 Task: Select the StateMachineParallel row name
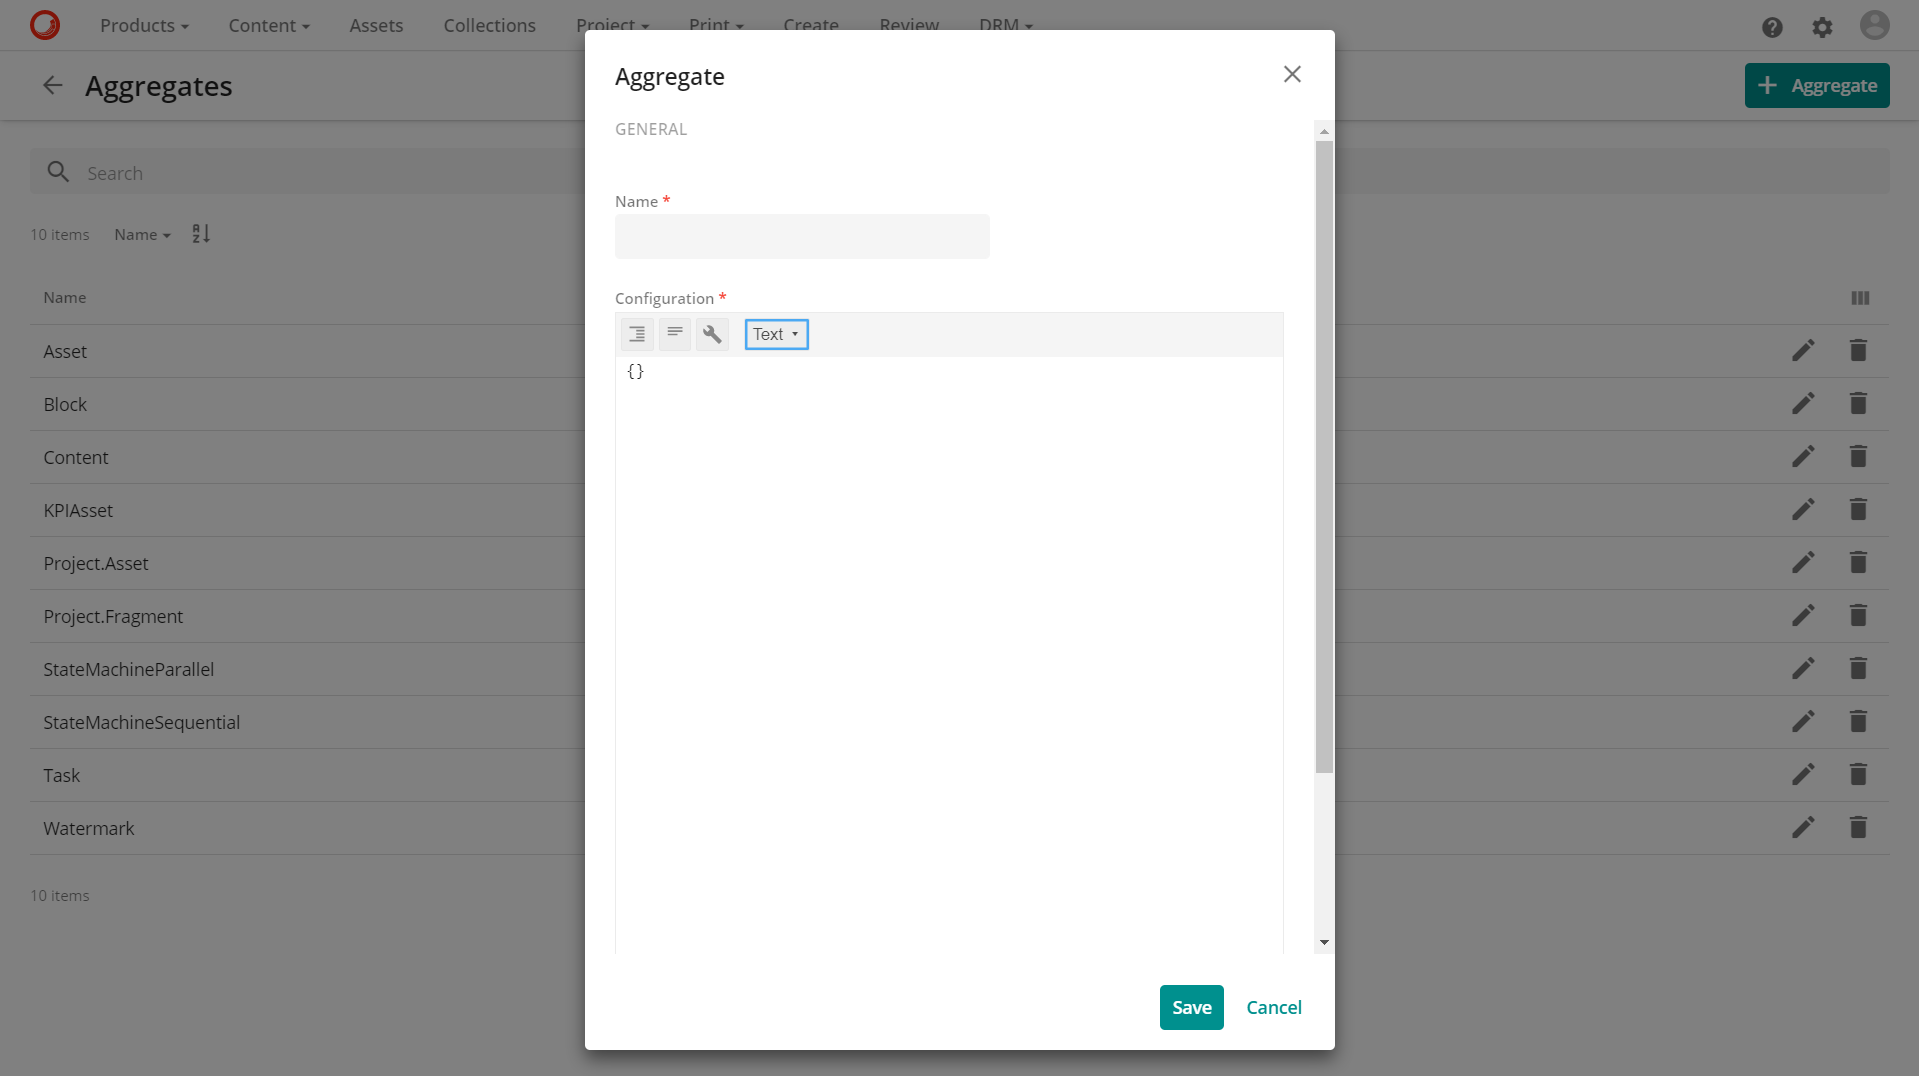pos(128,670)
